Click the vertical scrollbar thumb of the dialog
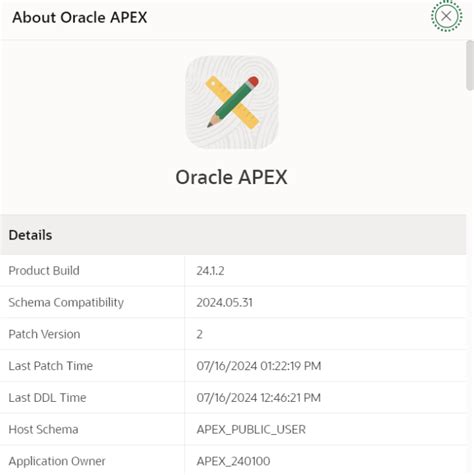Viewport: 474px width, 475px height. coord(470,65)
